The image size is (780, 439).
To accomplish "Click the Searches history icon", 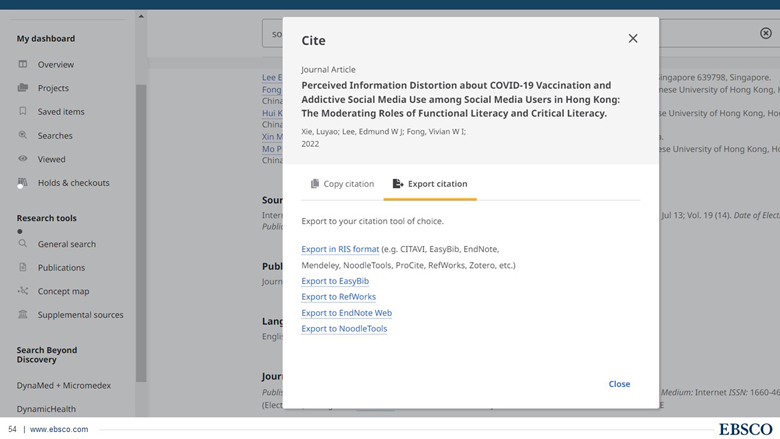I will (23, 135).
